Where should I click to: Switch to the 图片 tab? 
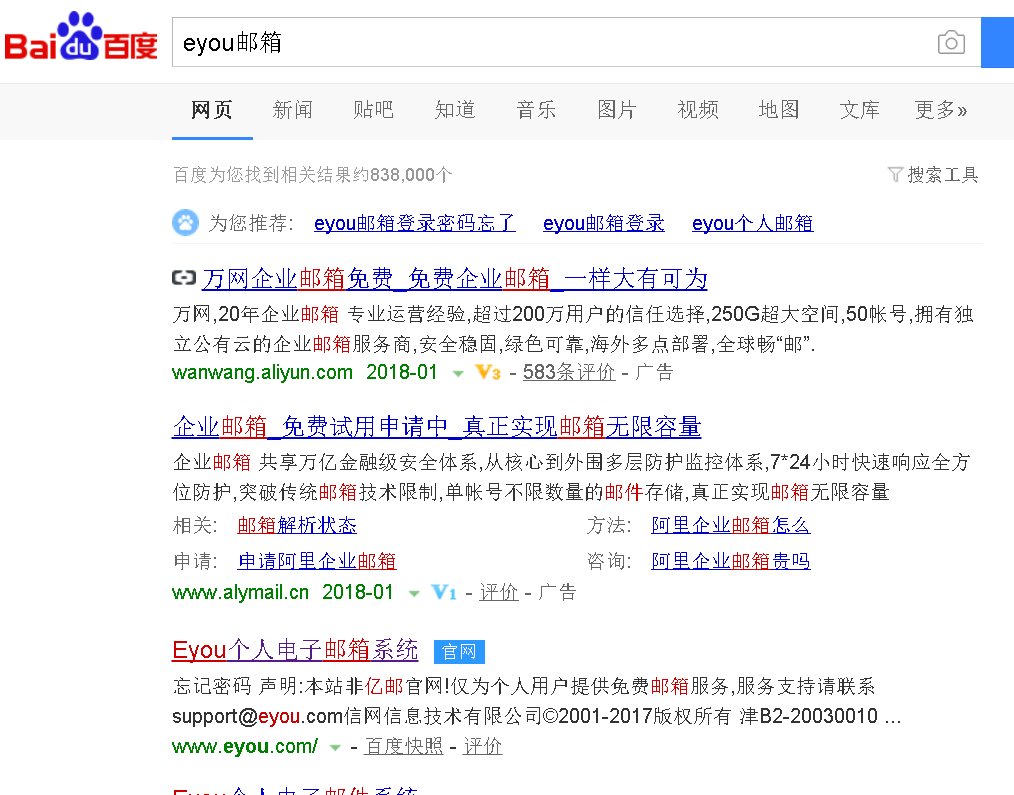tap(617, 110)
